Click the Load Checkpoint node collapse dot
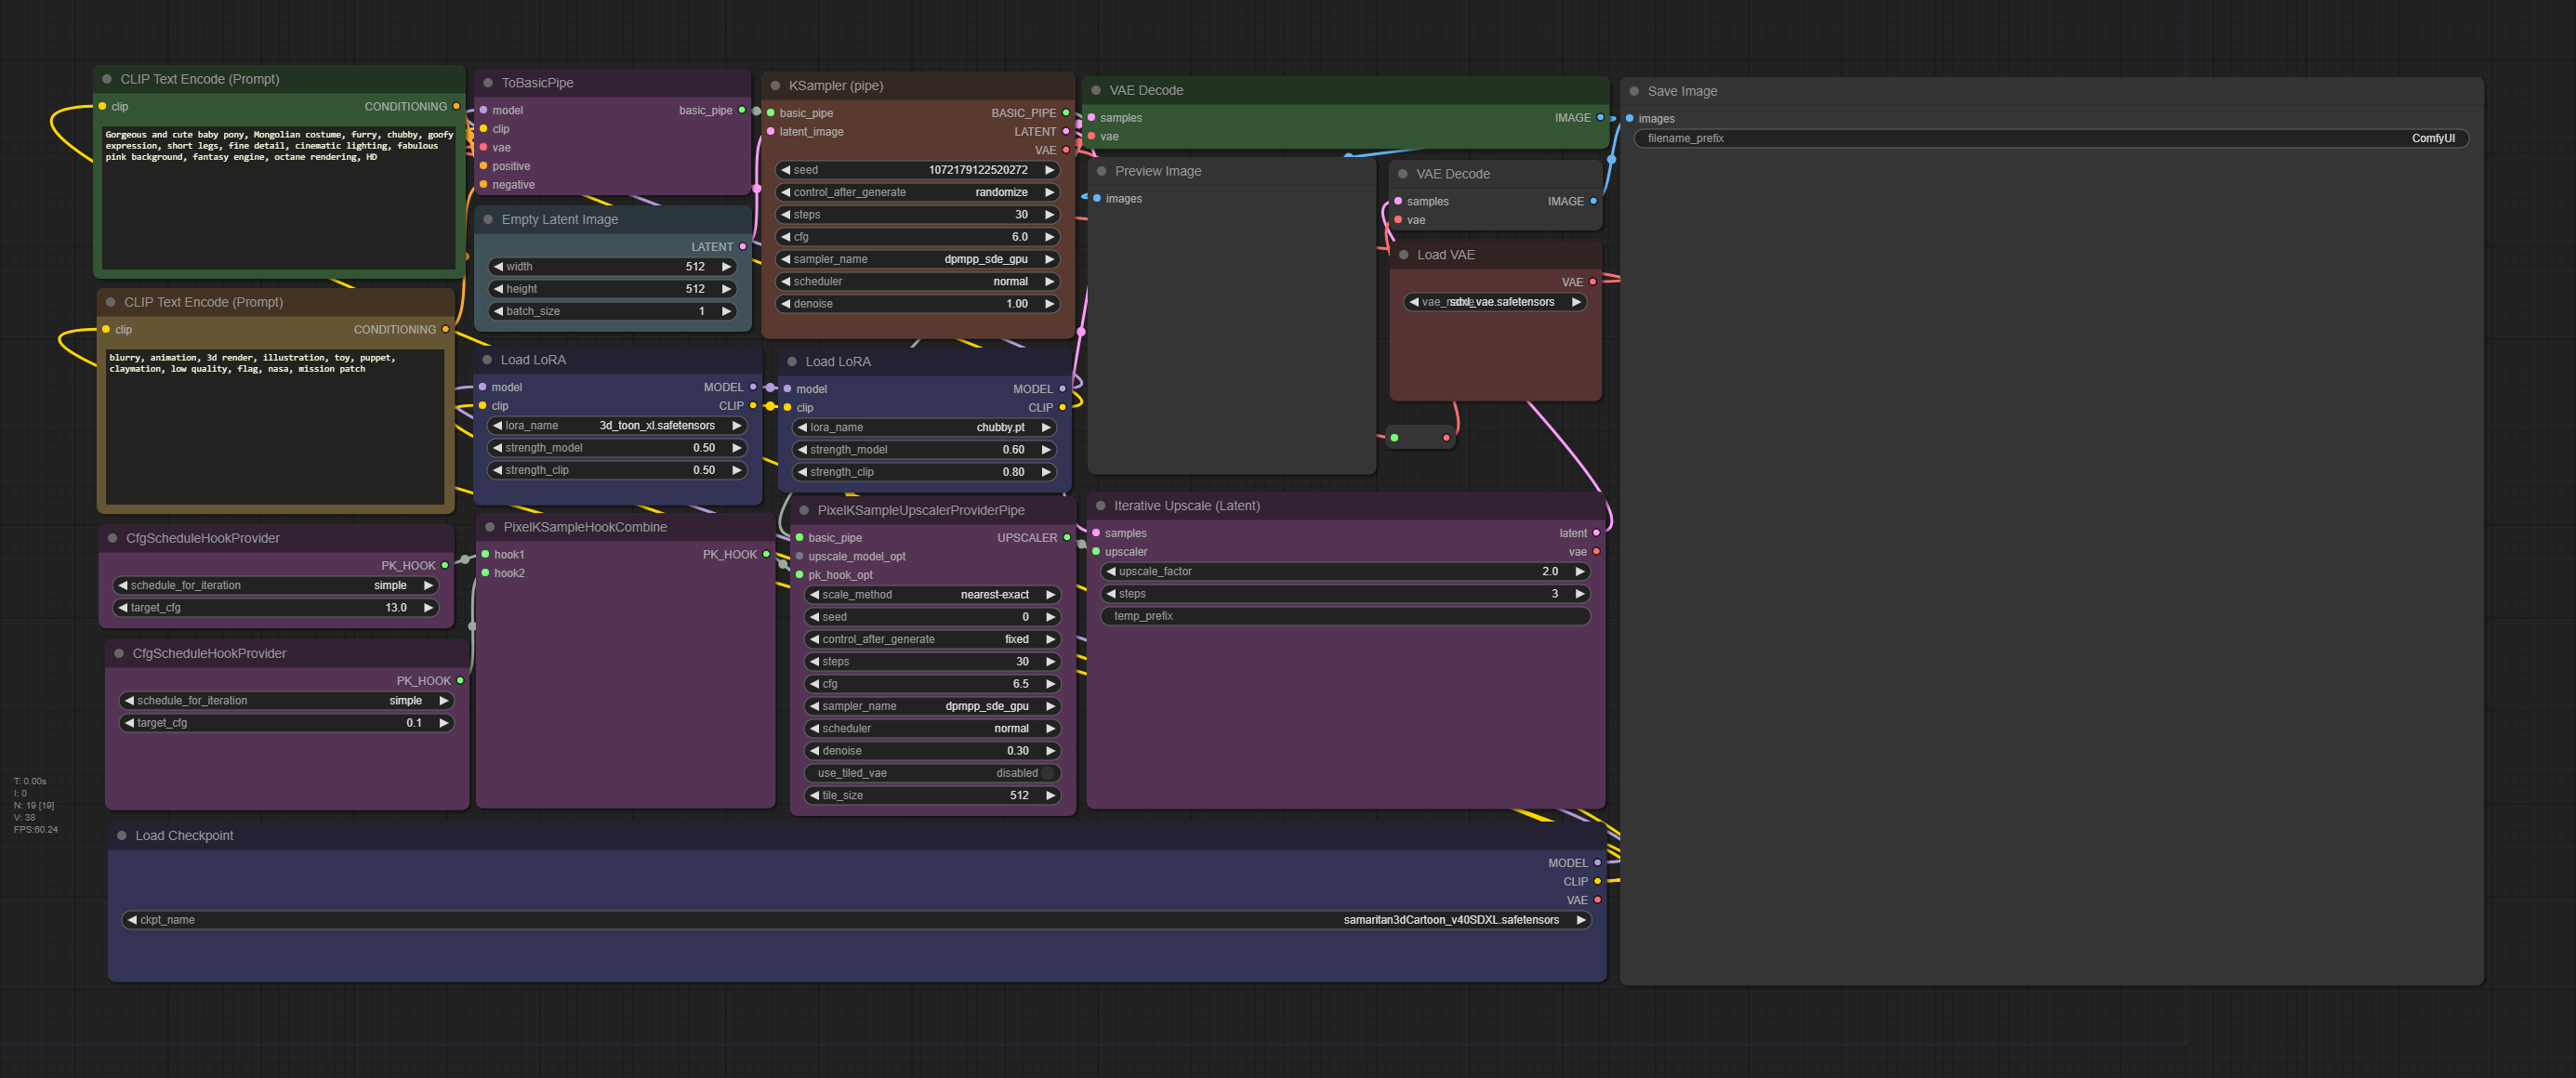 click(122, 836)
